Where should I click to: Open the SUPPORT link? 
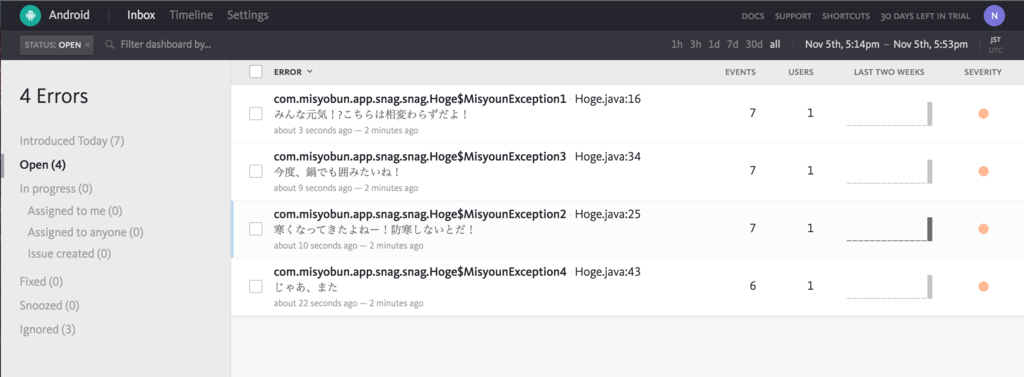coord(793,16)
